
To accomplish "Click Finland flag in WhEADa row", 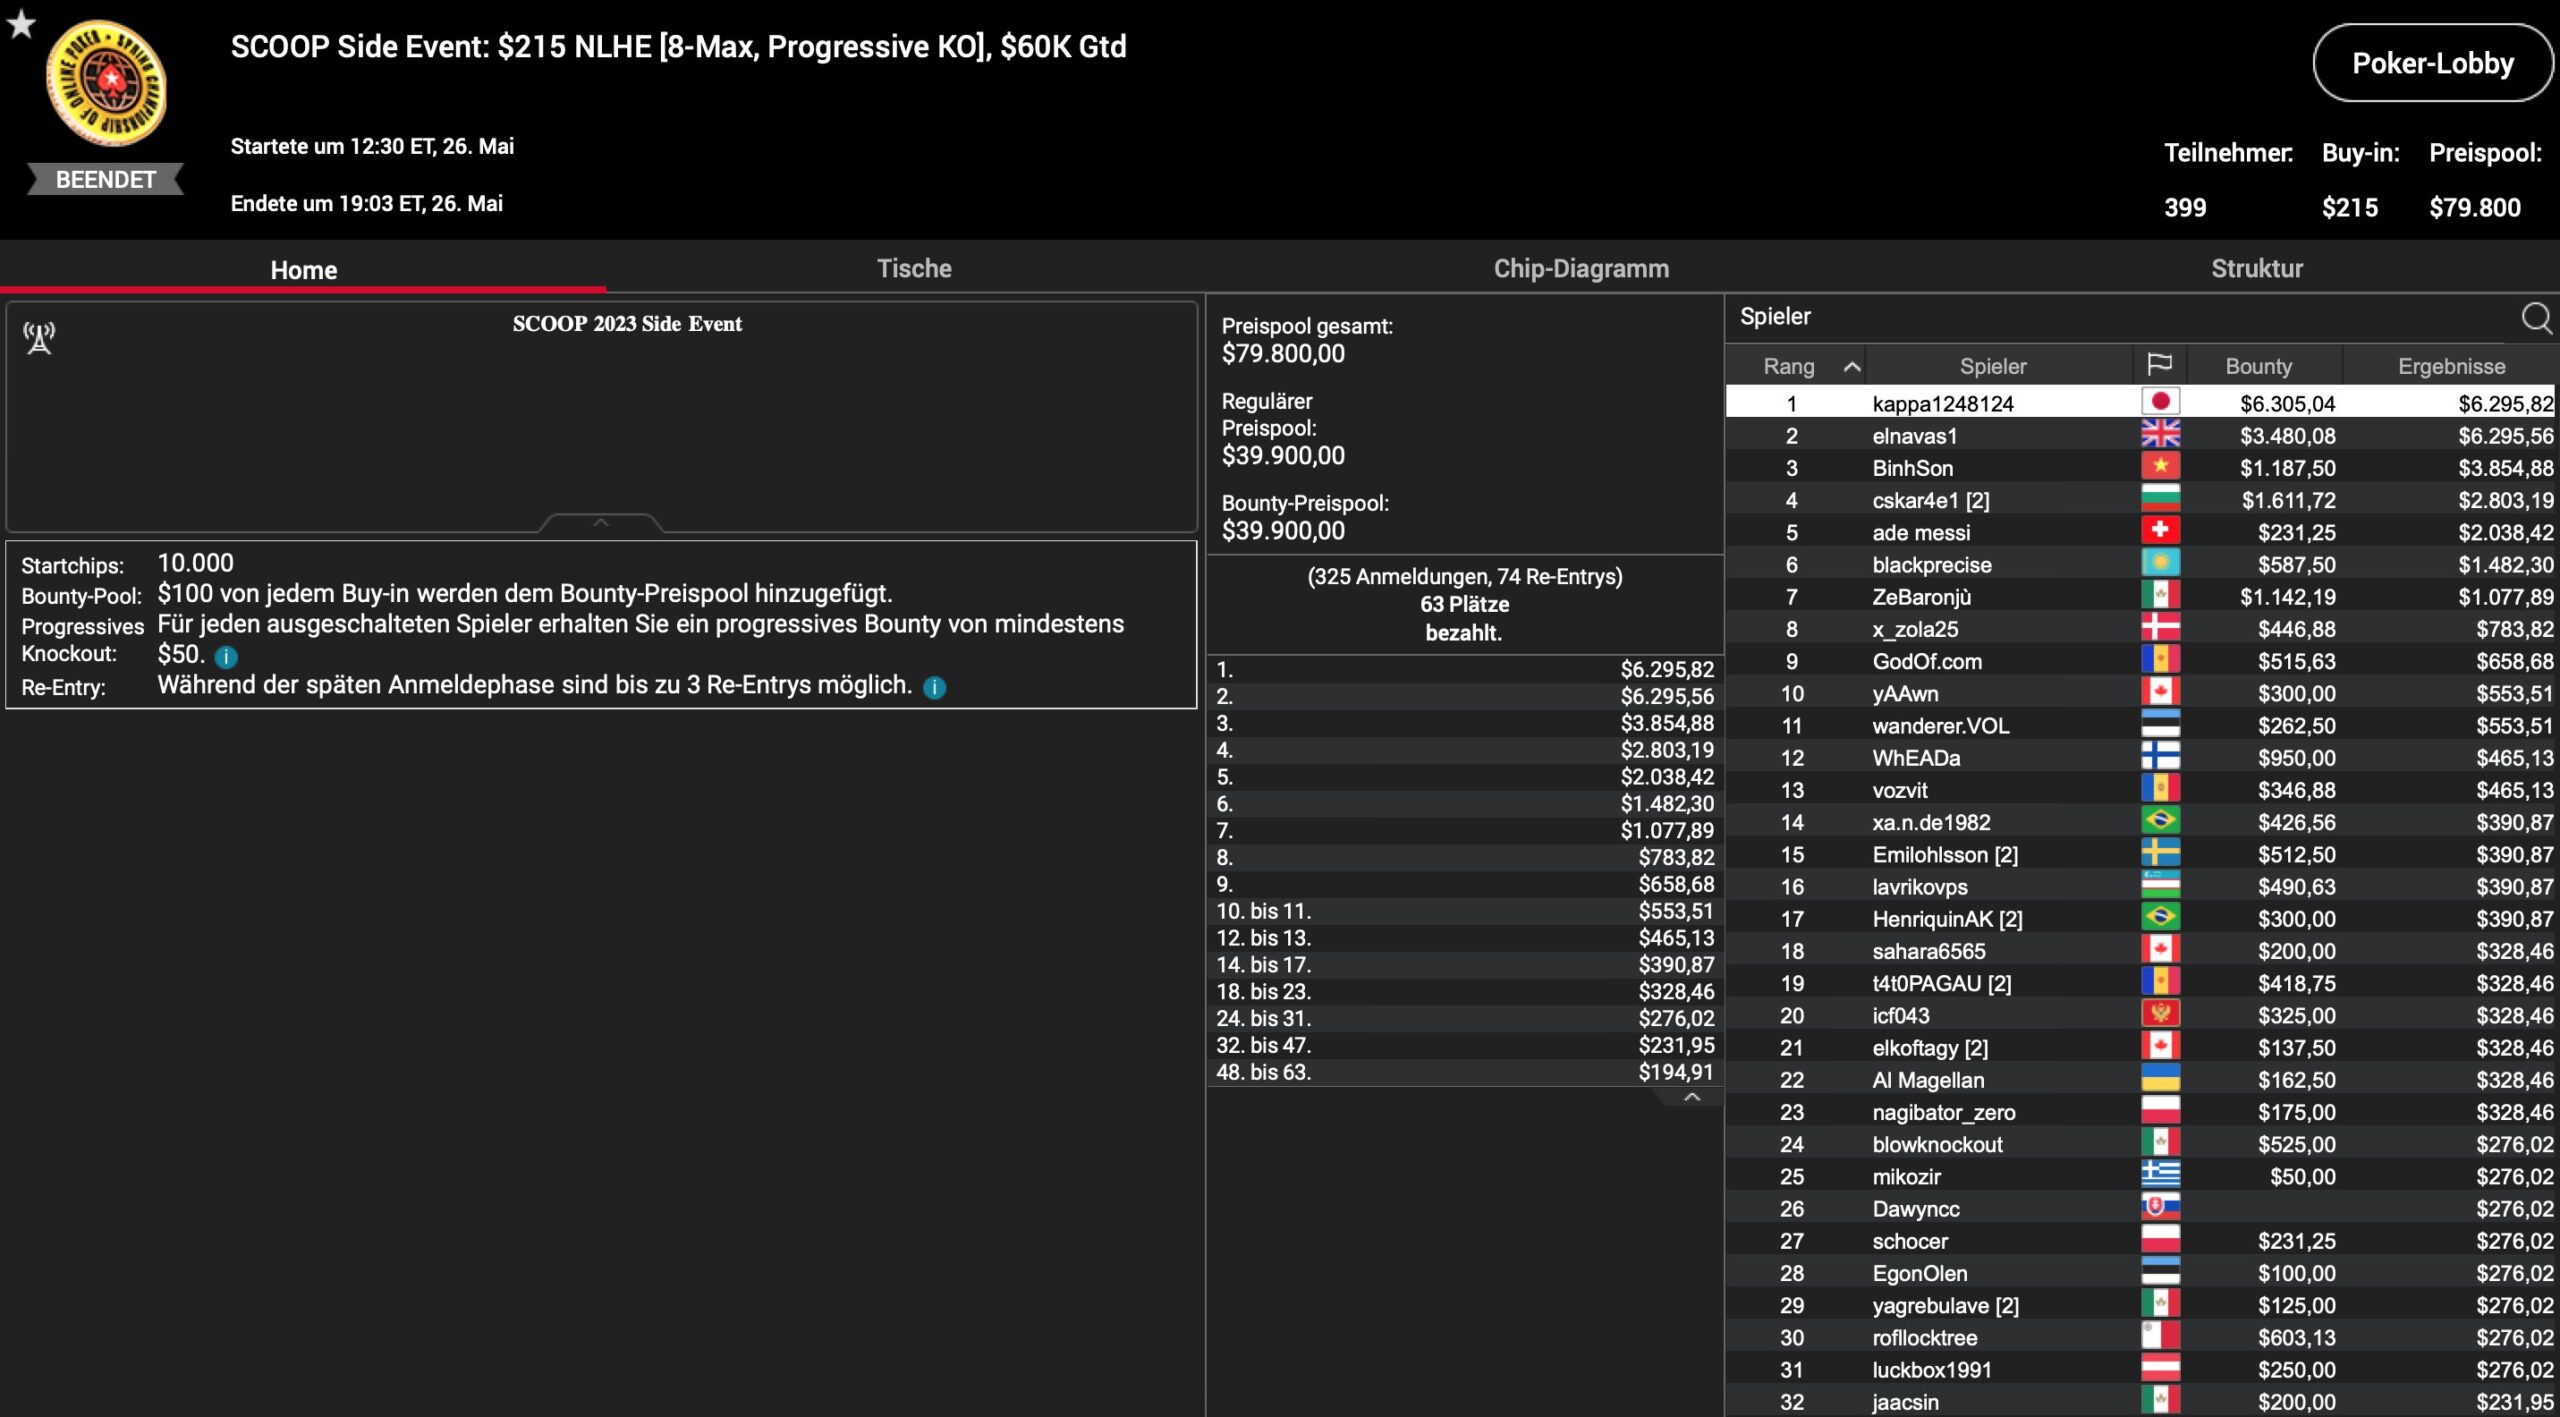I will [x=2160, y=756].
